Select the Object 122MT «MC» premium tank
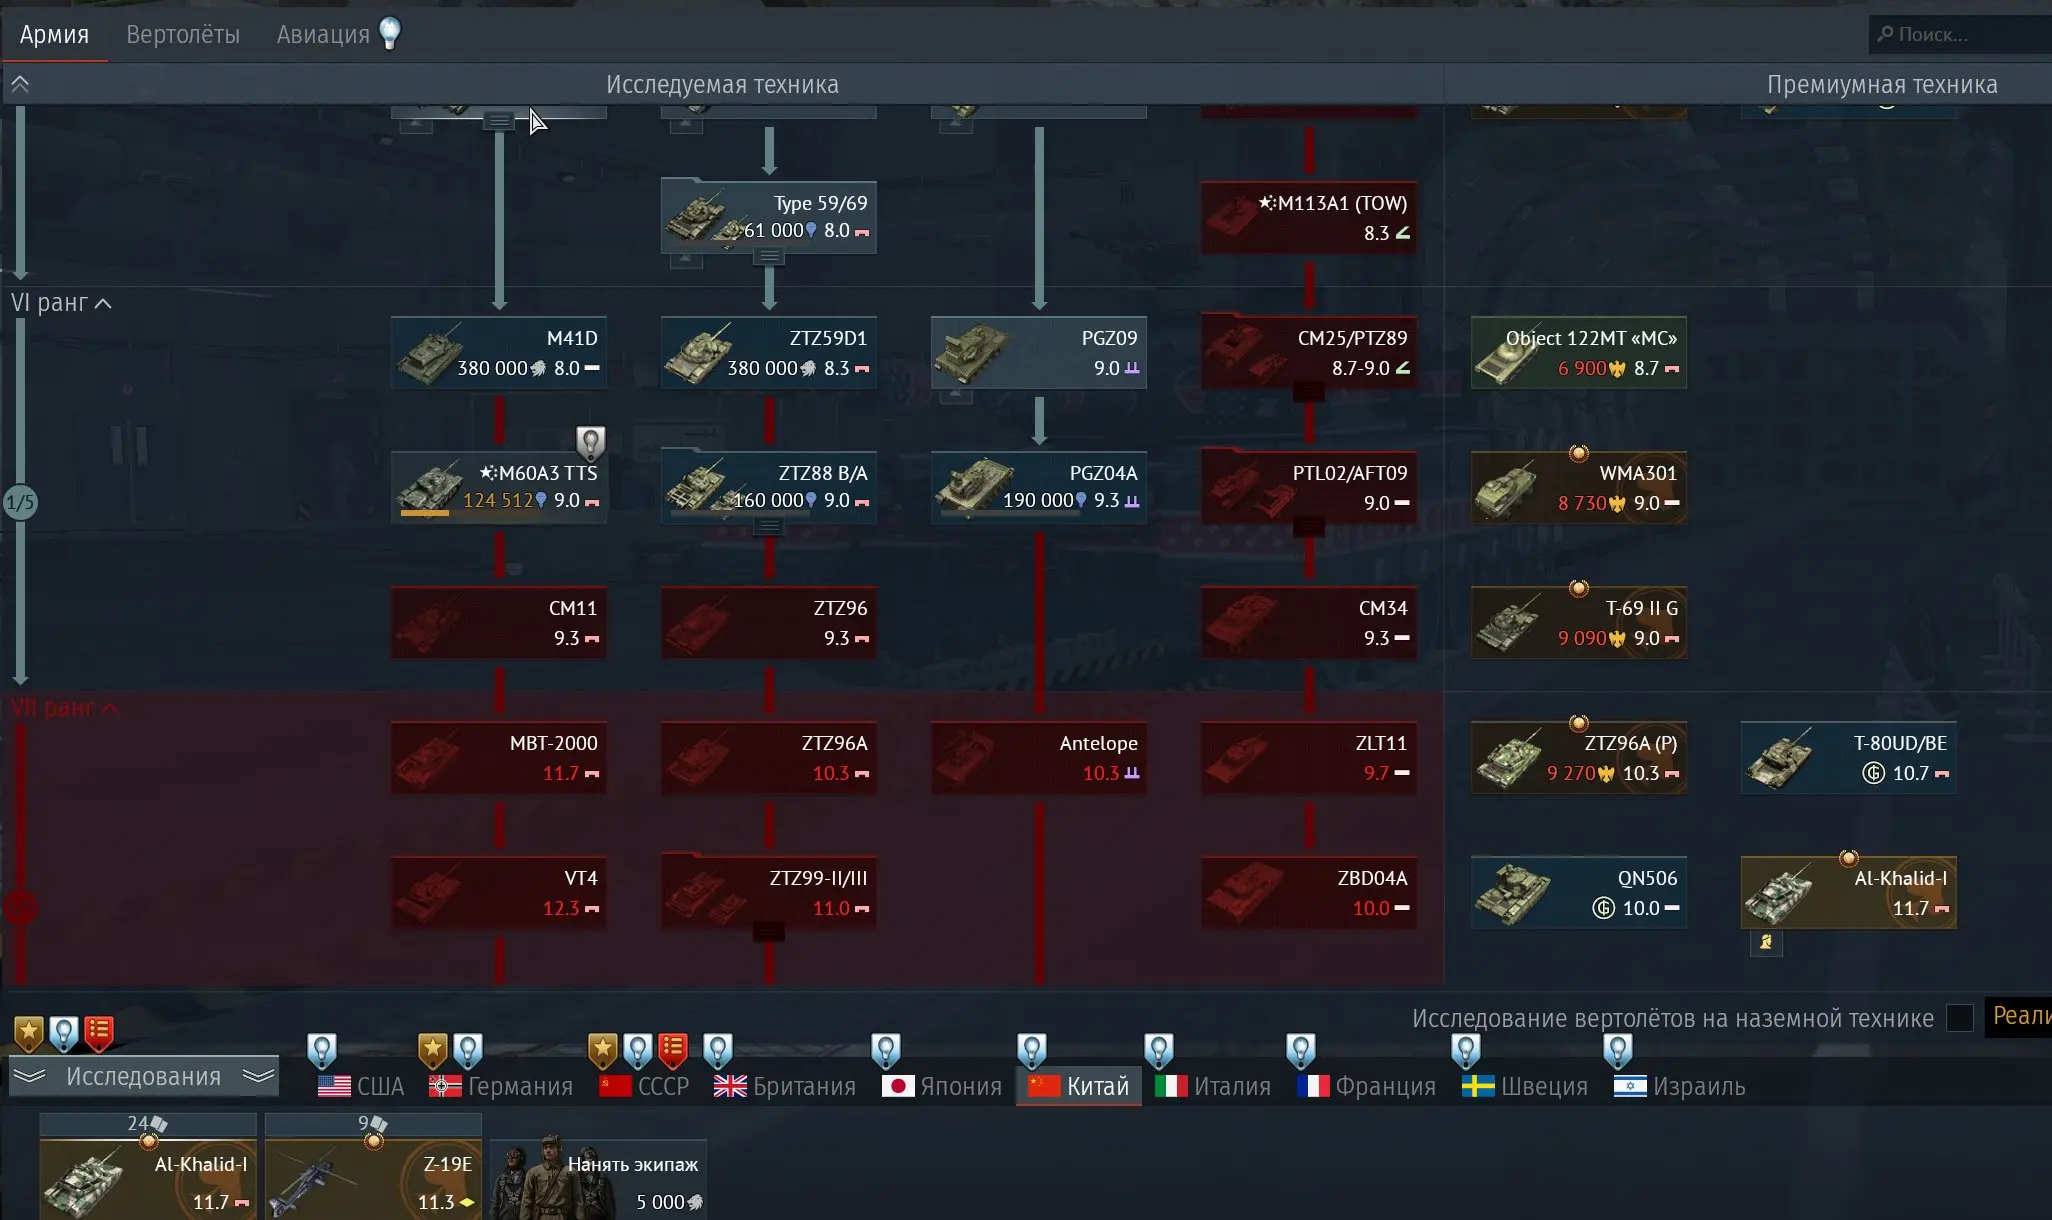2052x1220 pixels. point(1578,352)
